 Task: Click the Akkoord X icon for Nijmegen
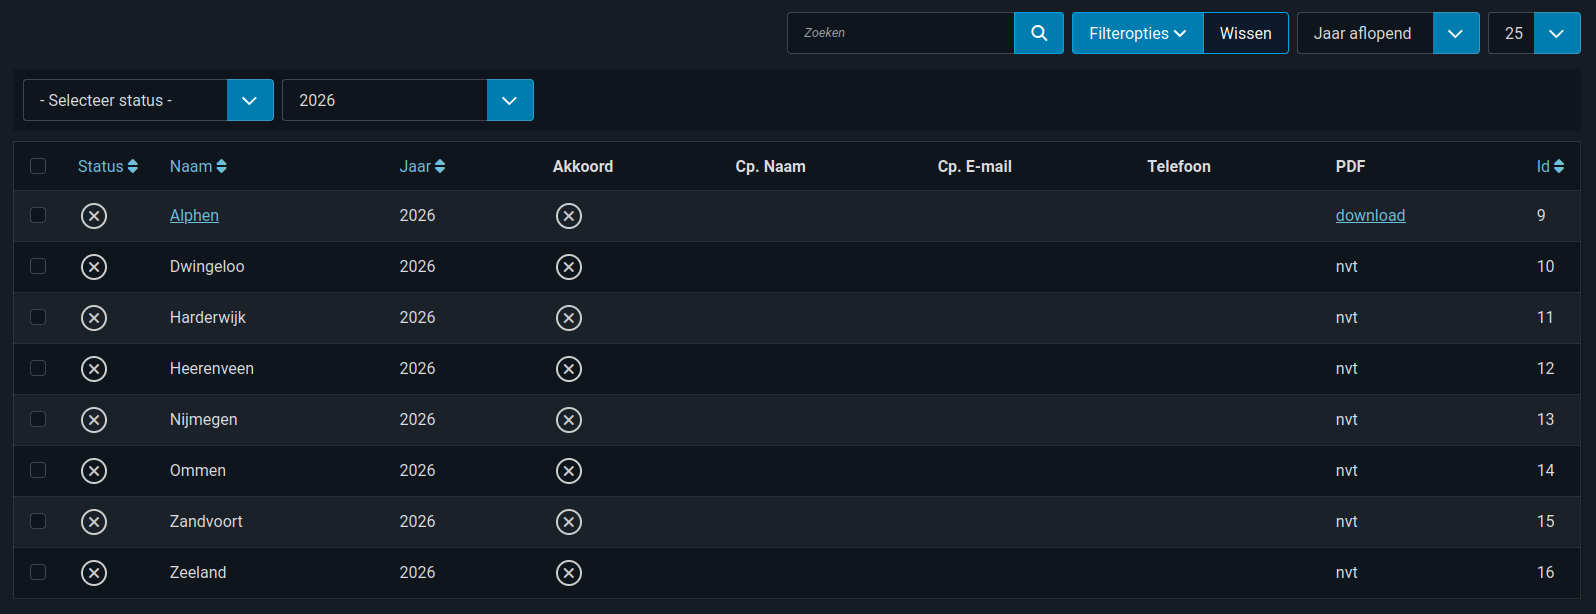[569, 420]
